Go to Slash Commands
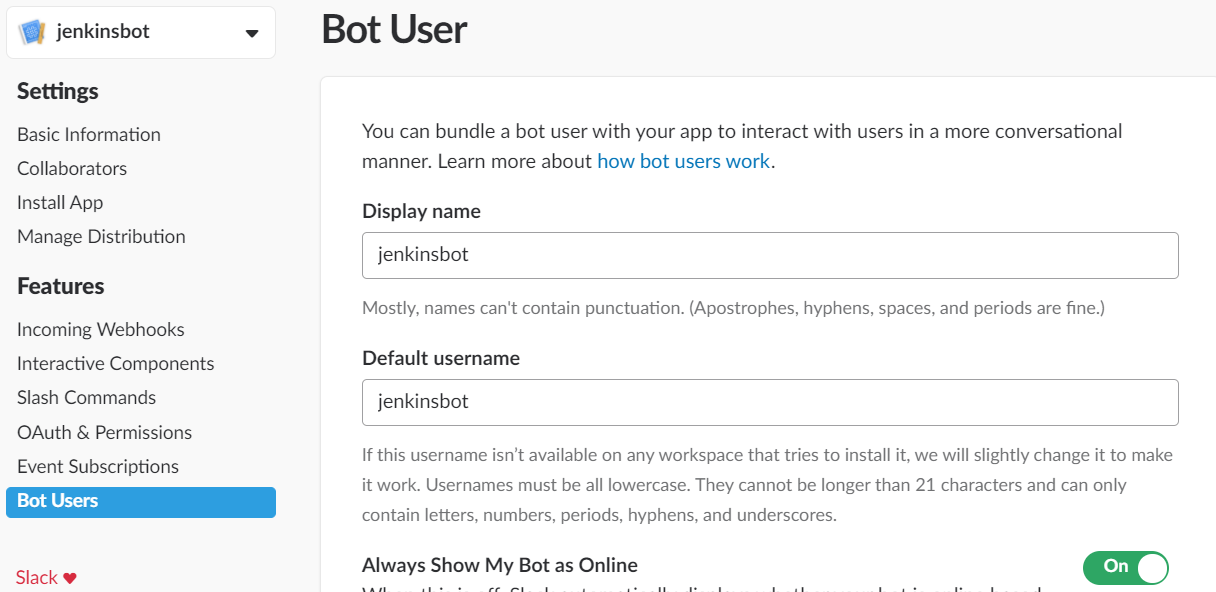The image size is (1216, 592). pos(87,397)
